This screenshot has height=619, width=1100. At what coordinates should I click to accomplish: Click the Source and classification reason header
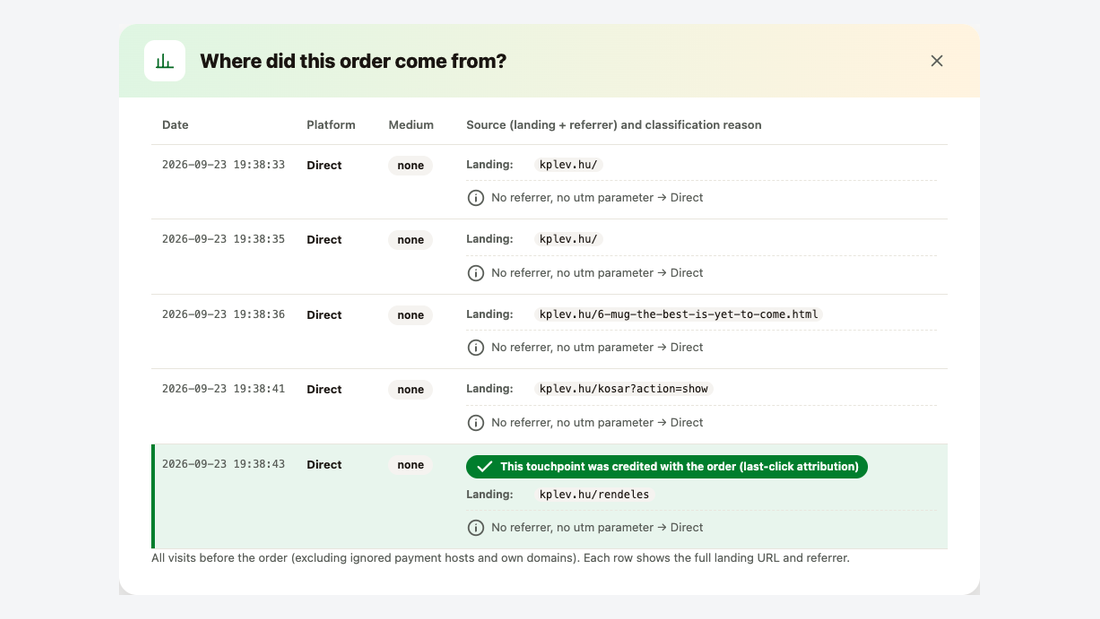pyautogui.click(x=614, y=125)
